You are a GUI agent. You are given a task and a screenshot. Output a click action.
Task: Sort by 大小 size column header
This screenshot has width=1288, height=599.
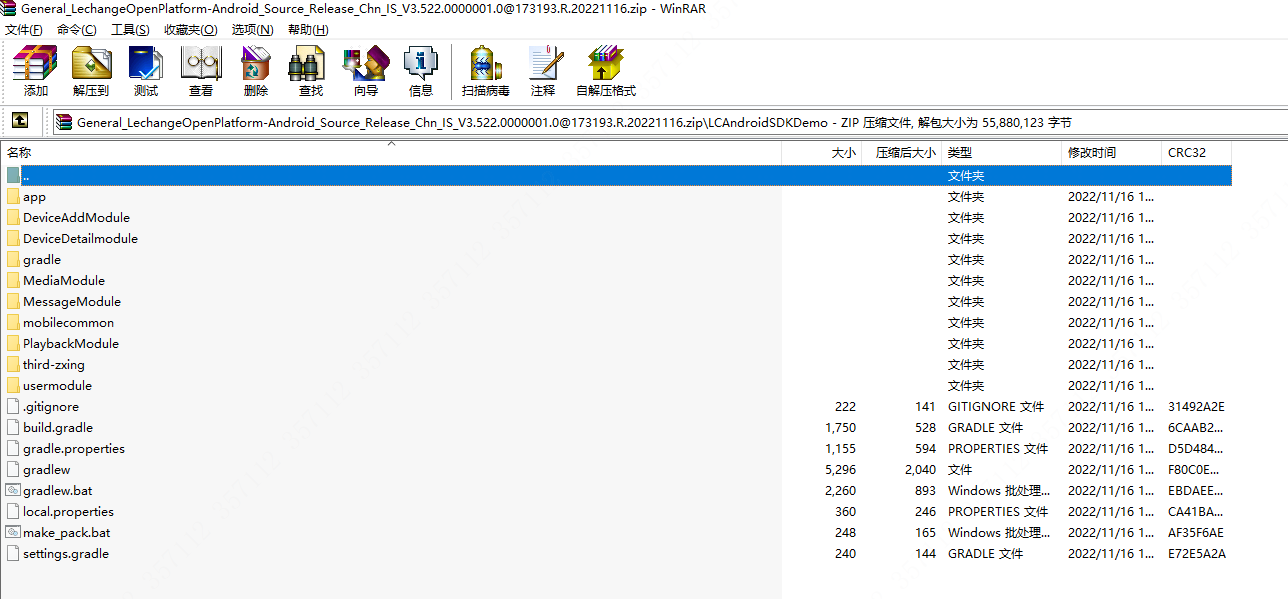coord(843,153)
